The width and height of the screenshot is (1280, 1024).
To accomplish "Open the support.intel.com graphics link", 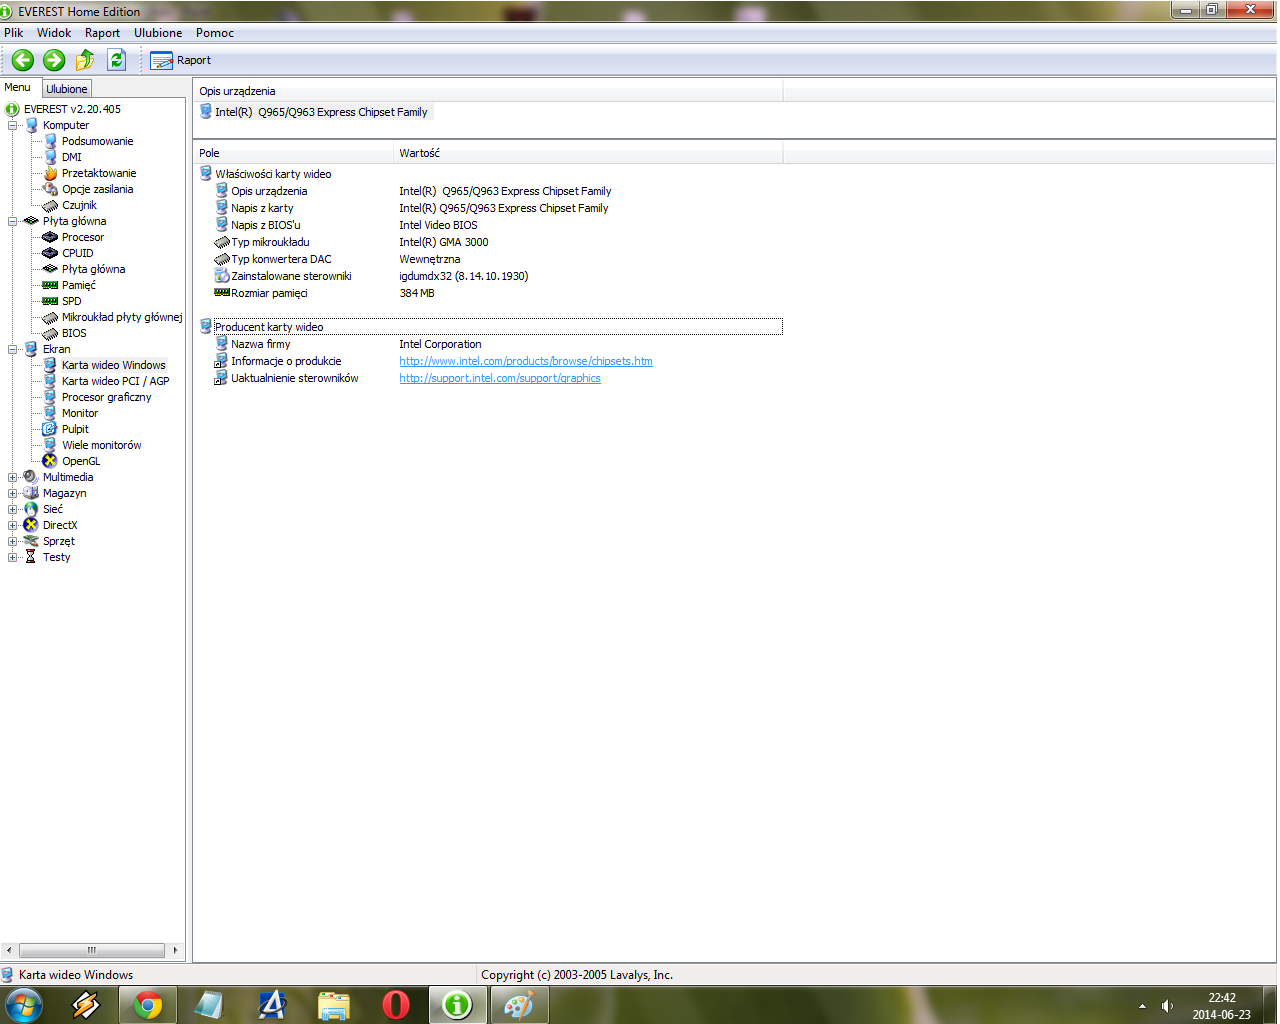I will [500, 378].
